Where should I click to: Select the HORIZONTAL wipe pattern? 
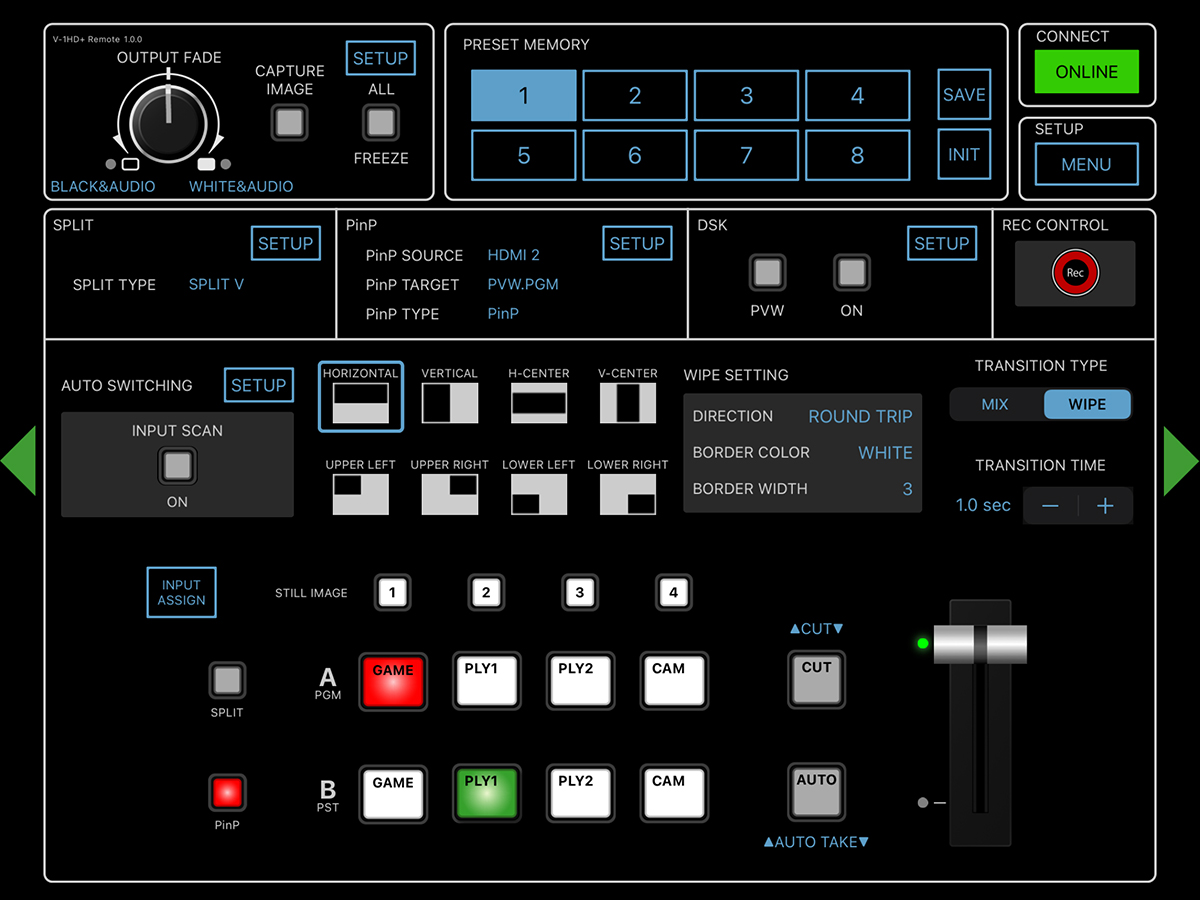[x=361, y=396]
